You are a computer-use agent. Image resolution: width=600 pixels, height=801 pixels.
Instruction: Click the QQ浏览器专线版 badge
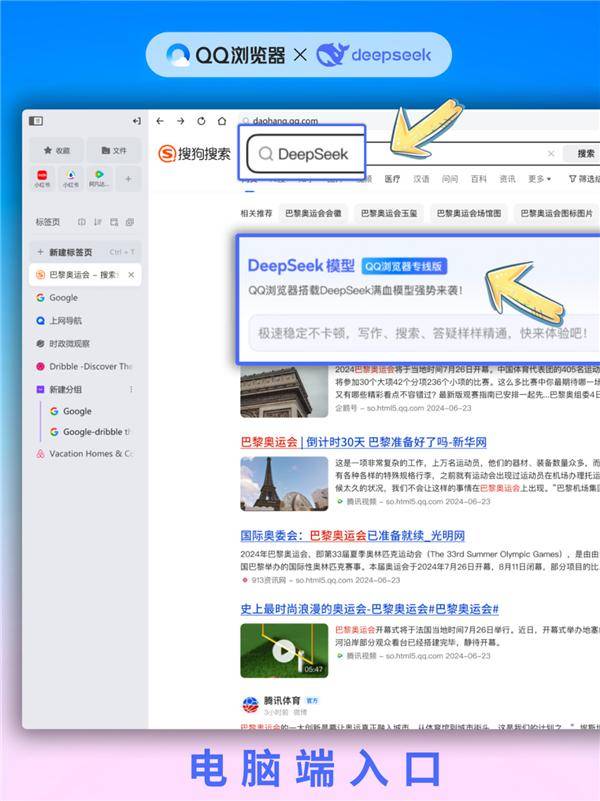click(x=404, y=266)
